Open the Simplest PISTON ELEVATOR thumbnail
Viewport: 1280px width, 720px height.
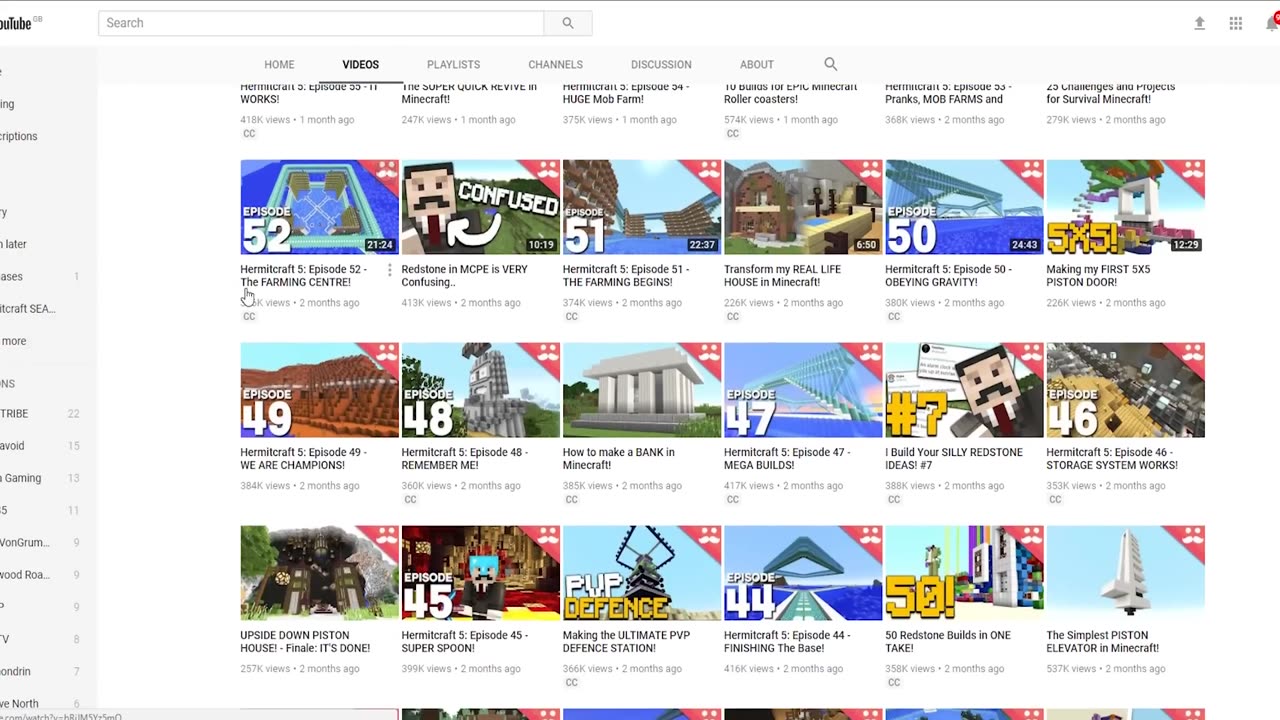pyautogui.click(x=1125, y=573)
